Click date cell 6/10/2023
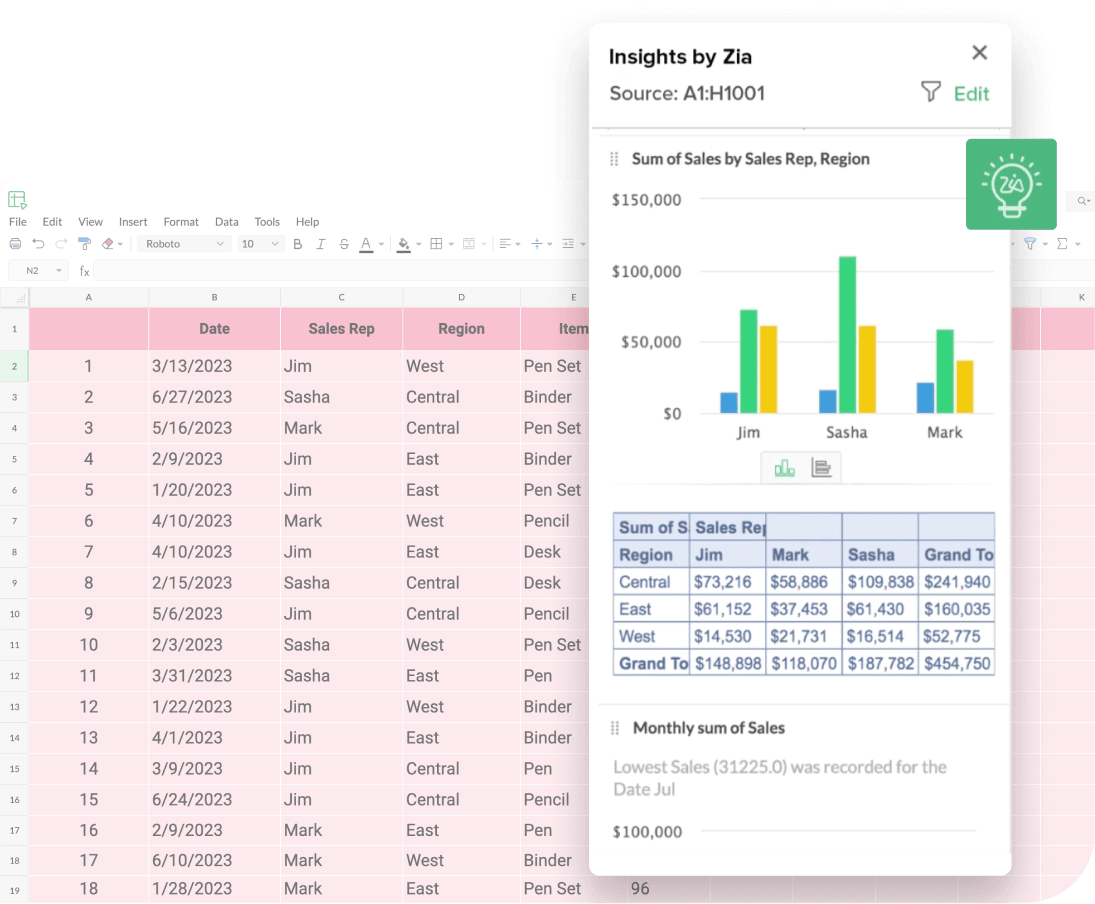 pyautogui.click(x=214, y=860)
